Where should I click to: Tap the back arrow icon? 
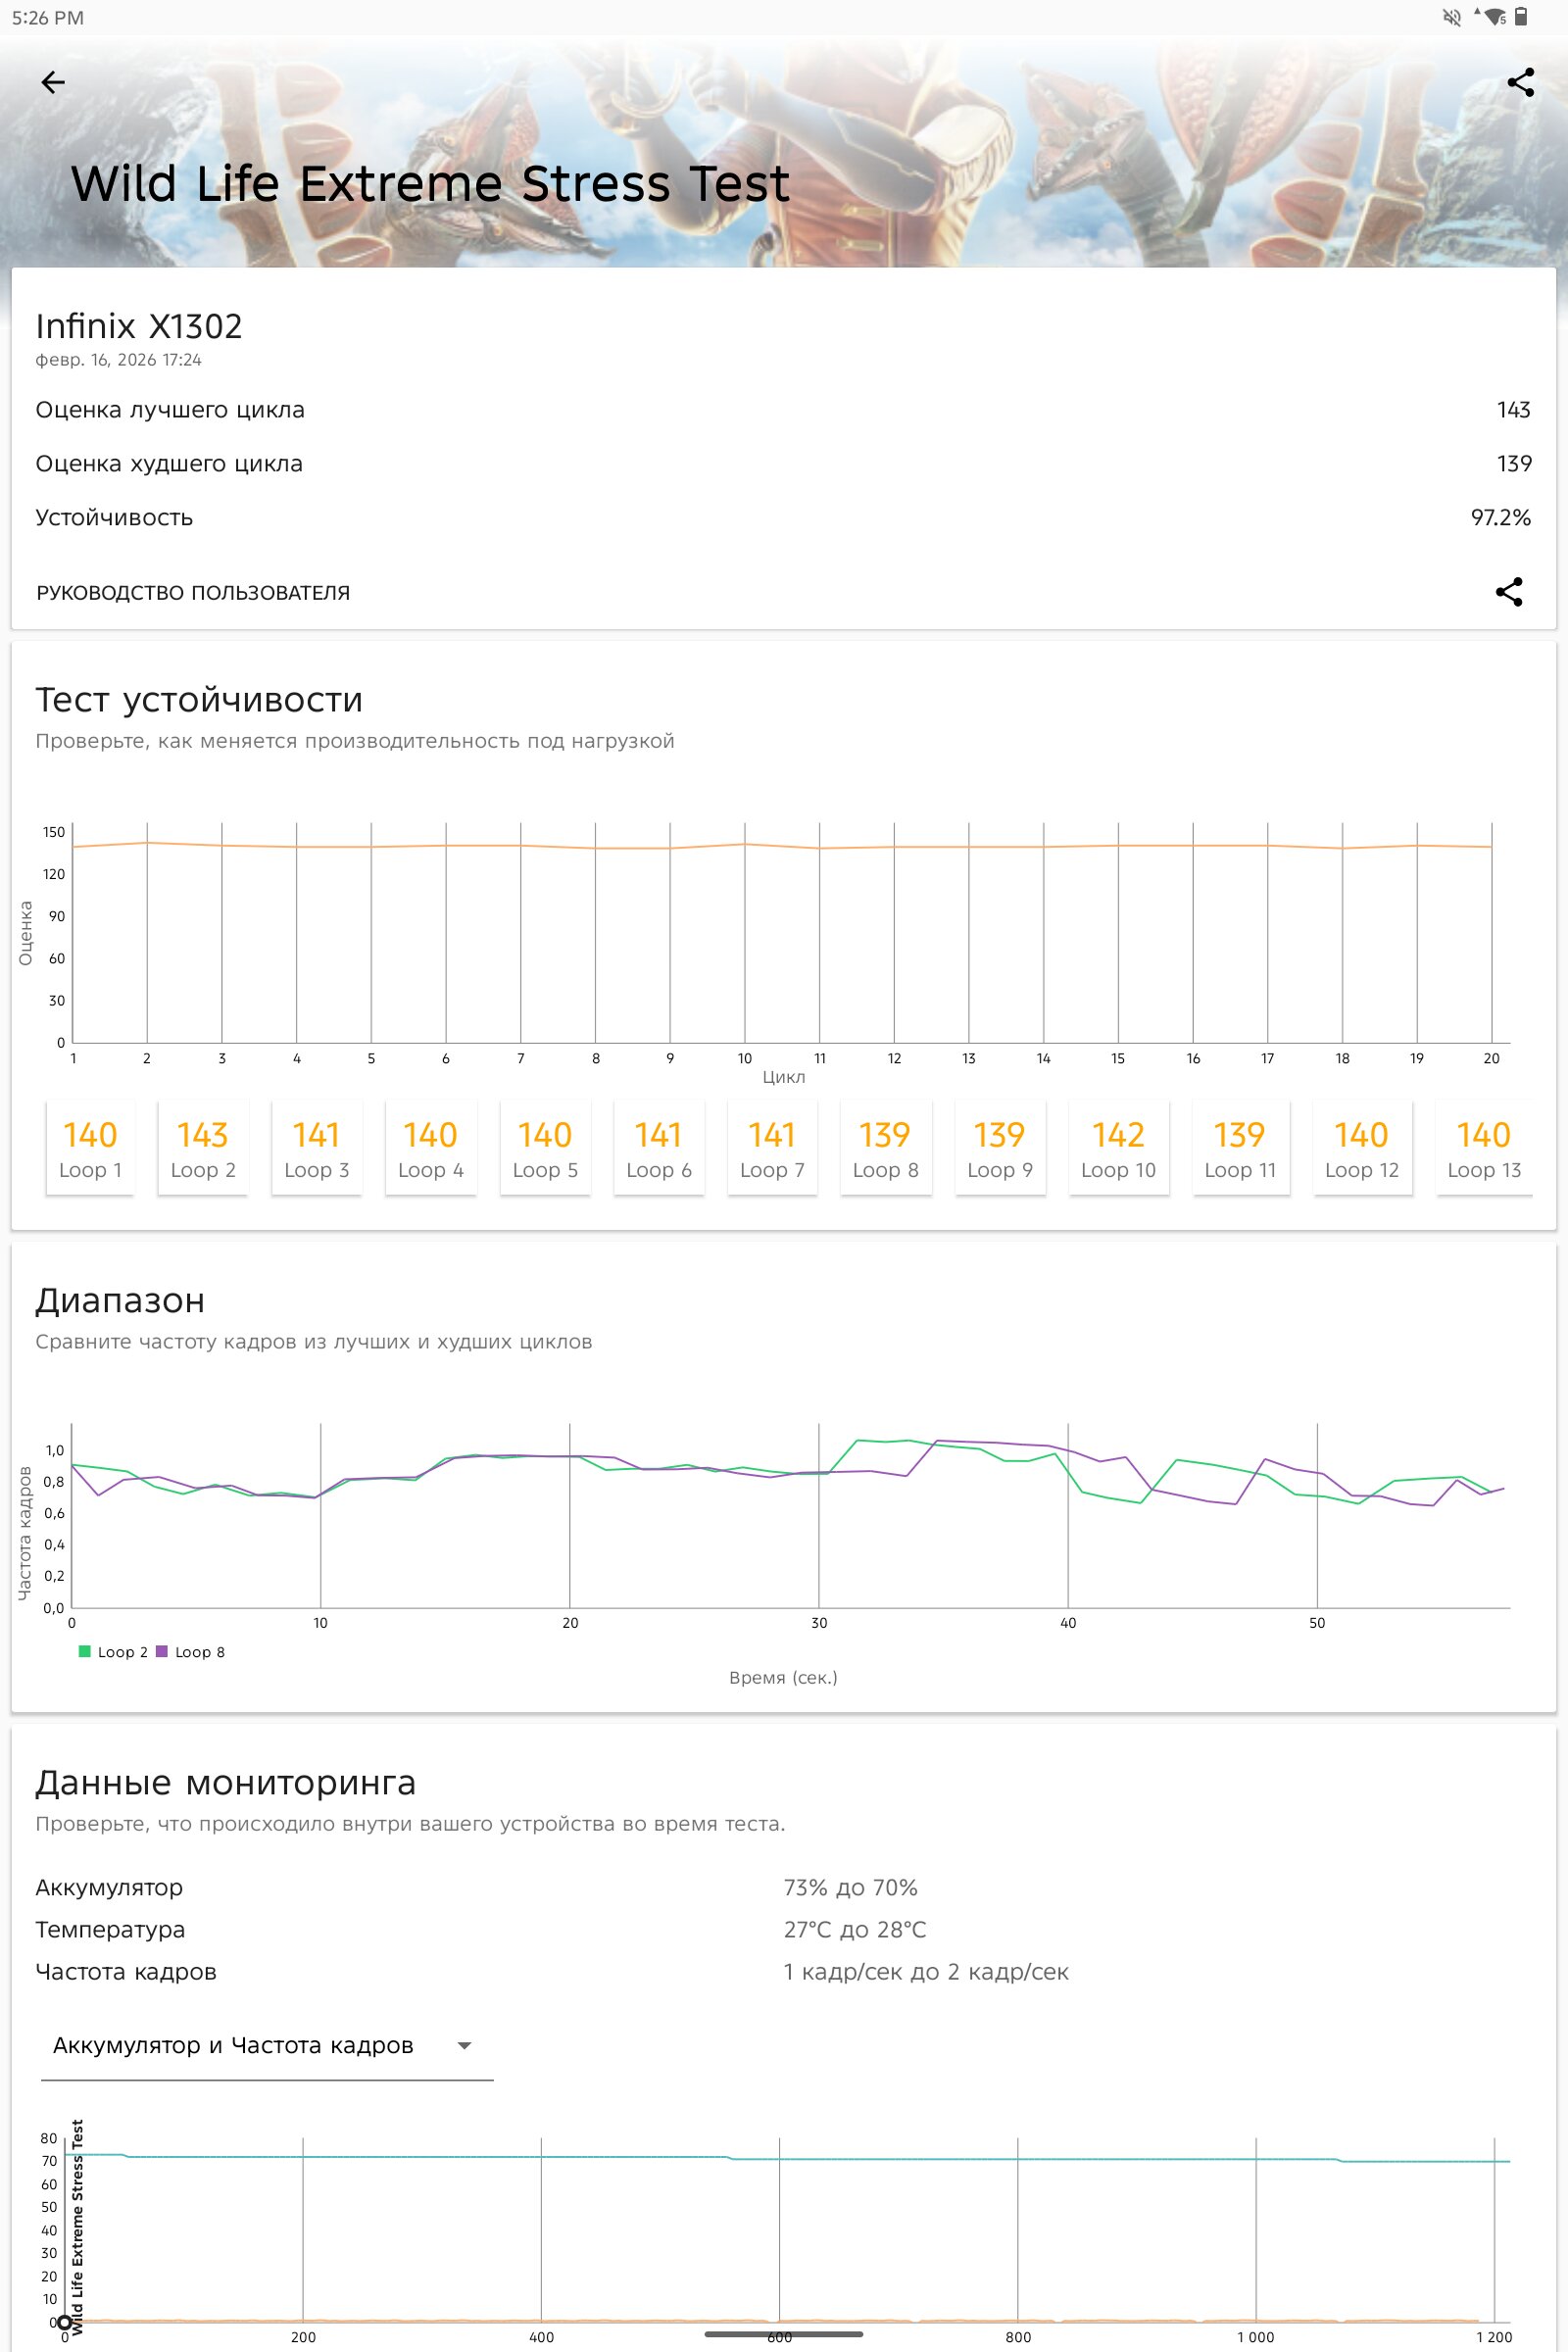pyautogui.click(x=53, y=82)
